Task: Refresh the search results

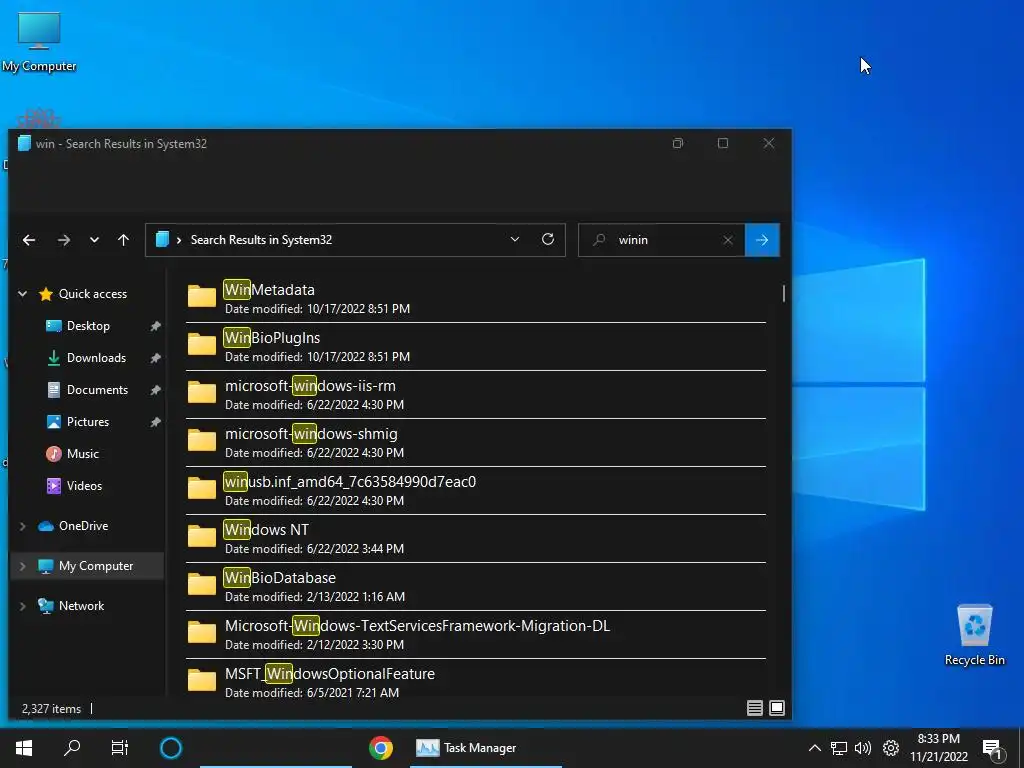Action: (x=548, y=239)
